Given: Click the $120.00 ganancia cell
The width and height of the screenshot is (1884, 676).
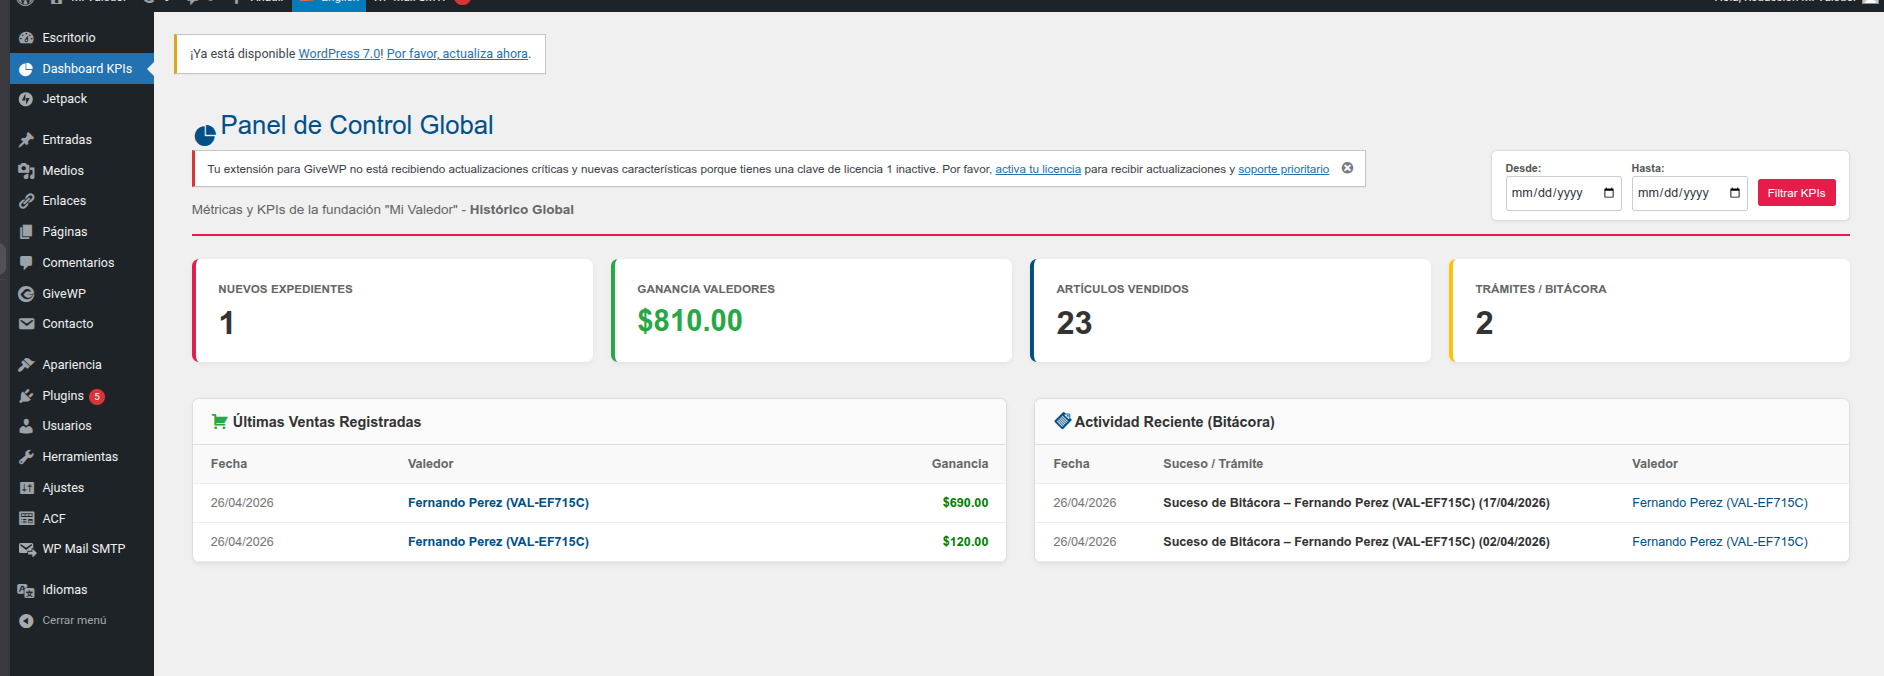Looking at the screenshot, I should point(965,542).
